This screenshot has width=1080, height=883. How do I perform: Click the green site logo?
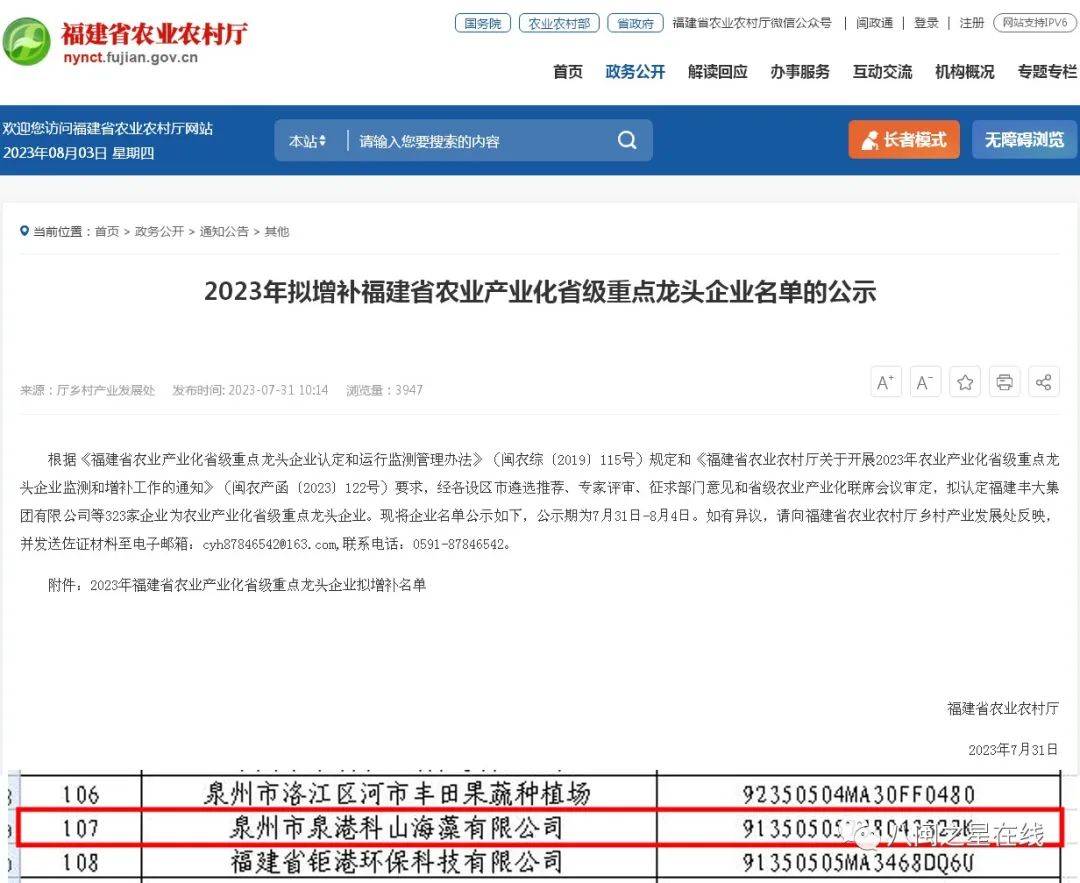(x=27, y=42)
